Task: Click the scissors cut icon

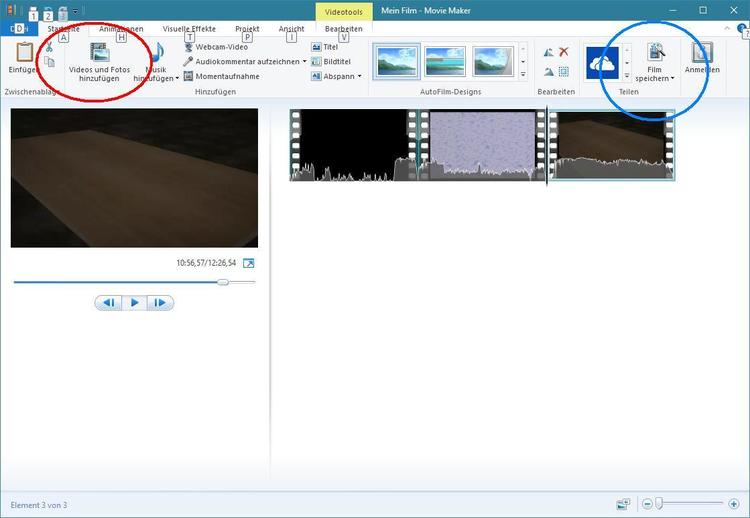Action: point(49,47)
